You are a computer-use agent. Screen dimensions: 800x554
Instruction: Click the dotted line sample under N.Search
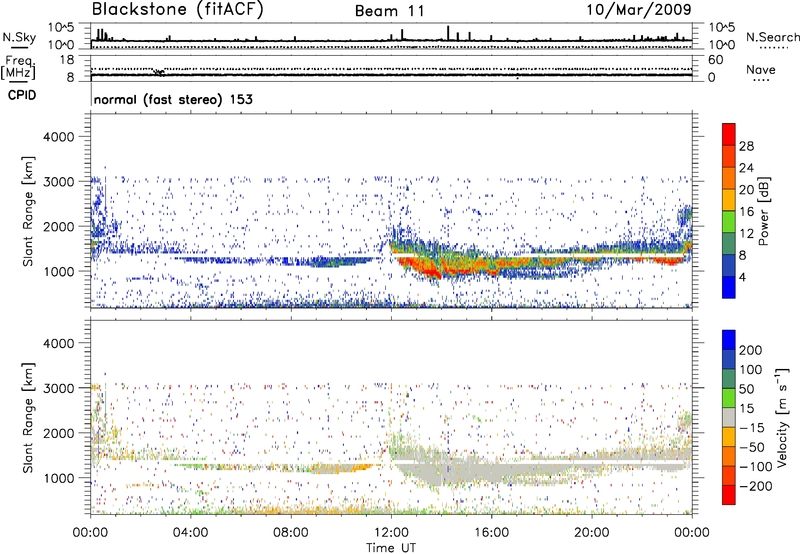tap(773, 48)
